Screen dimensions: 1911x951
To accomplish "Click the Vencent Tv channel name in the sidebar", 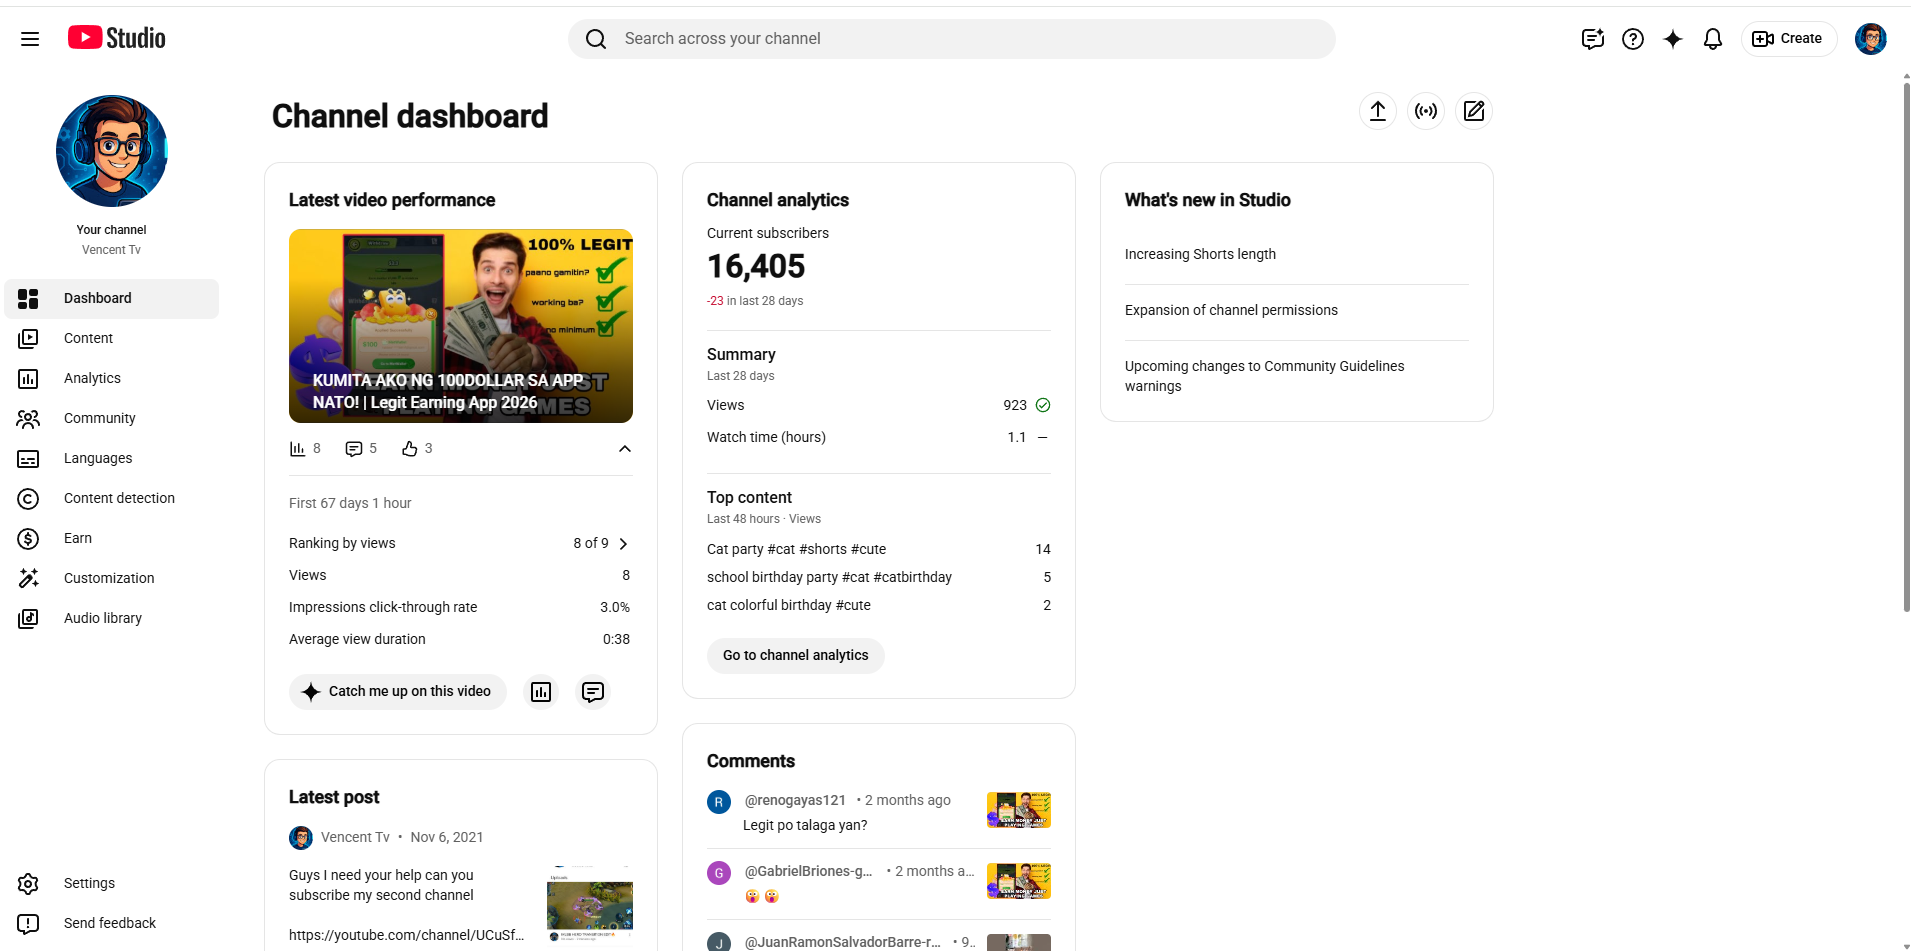I will [111, 250].
